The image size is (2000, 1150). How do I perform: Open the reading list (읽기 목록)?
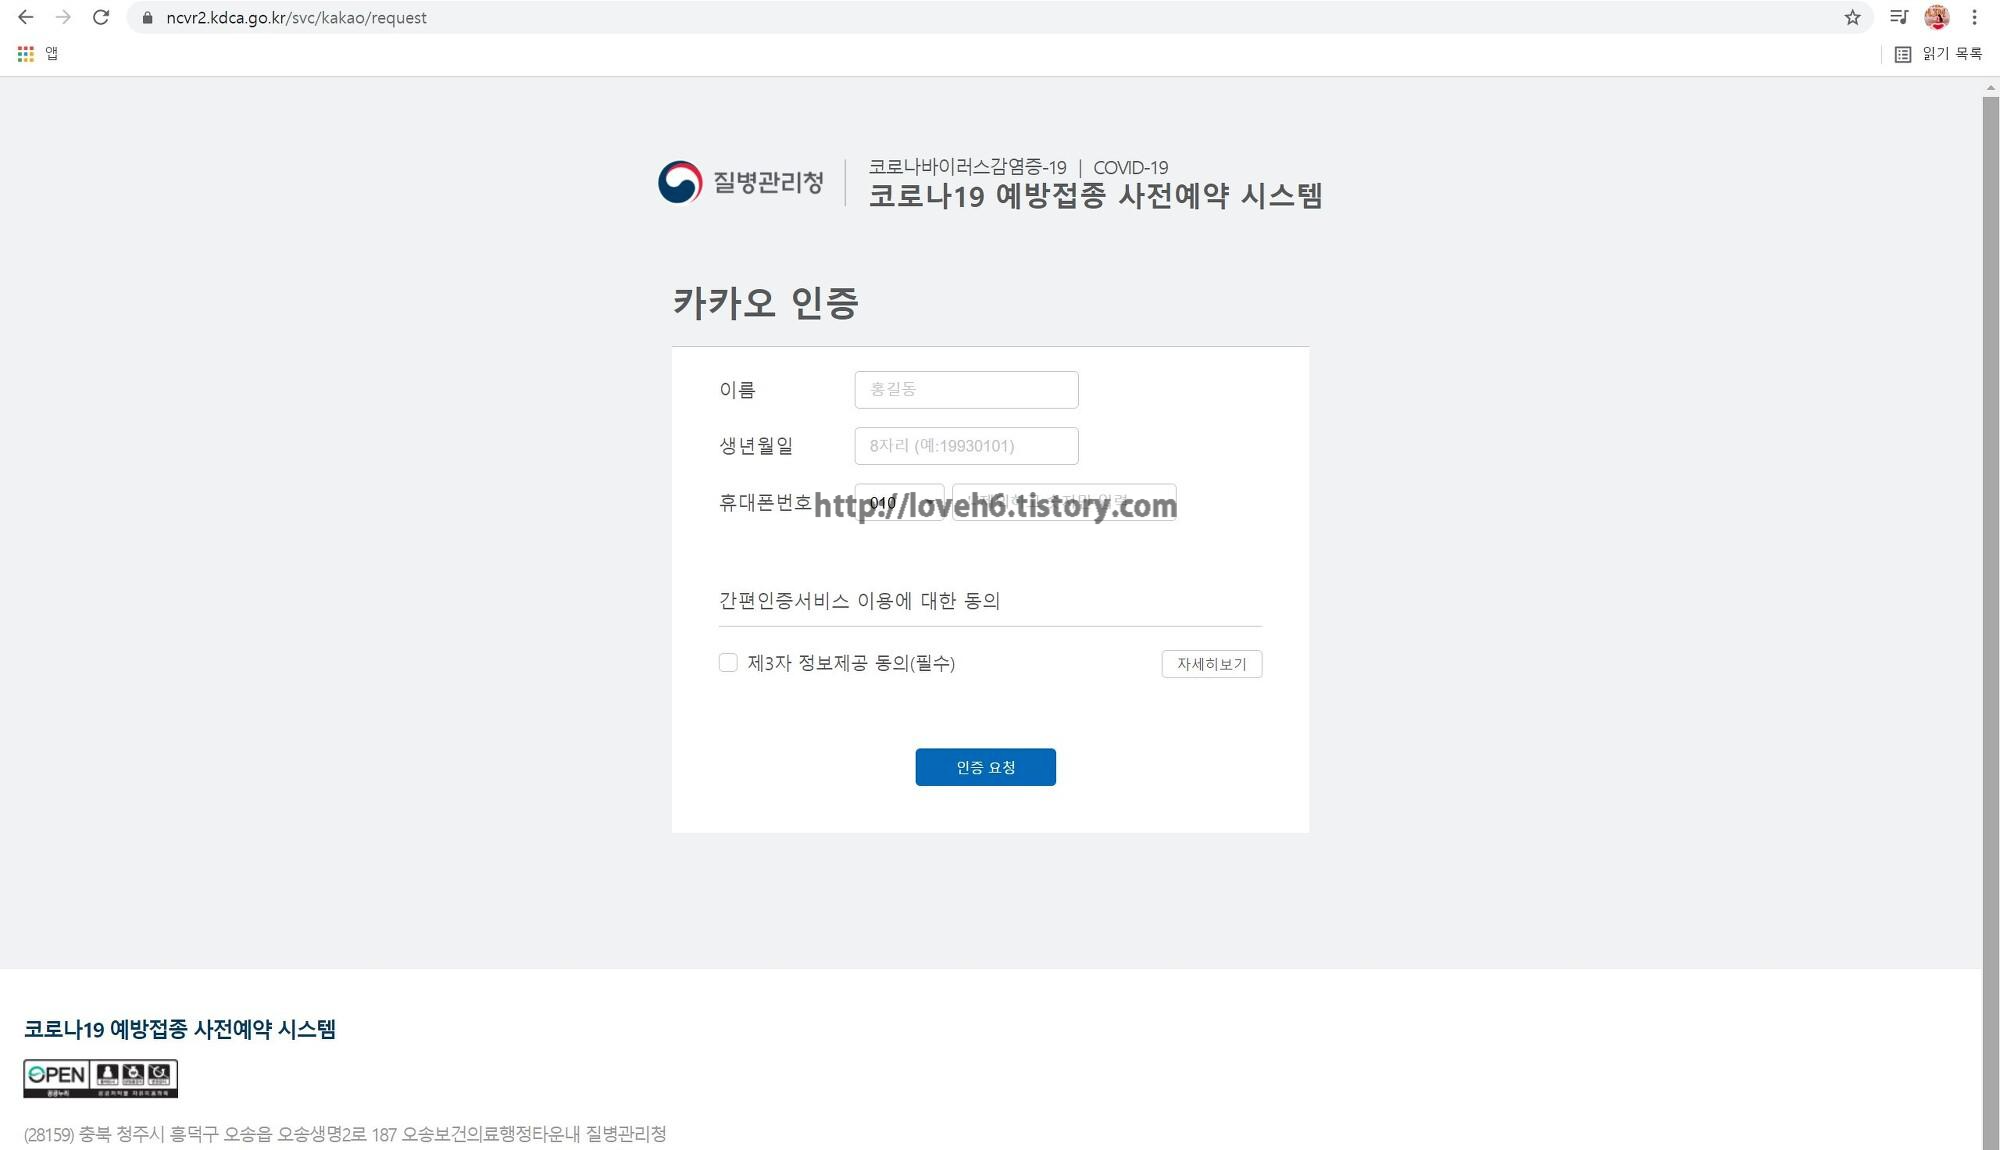[1938, 54]
